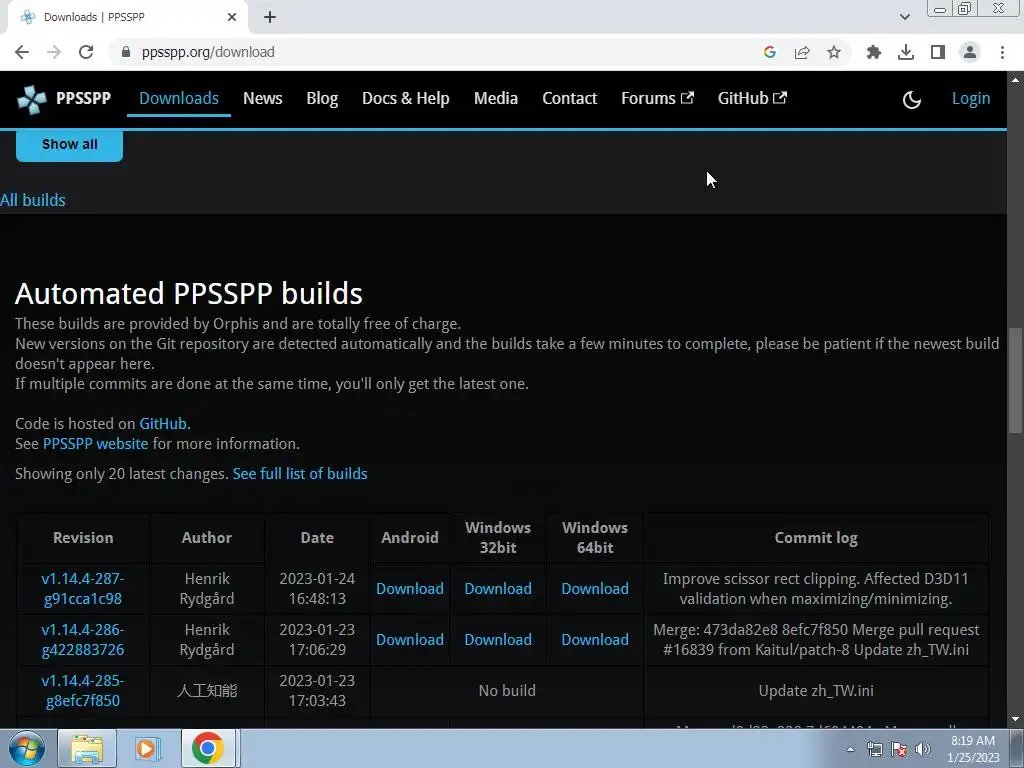Download Android build for v1.14.4-287
Viewport: 1024px width, 768px height.
coord(409,588)
